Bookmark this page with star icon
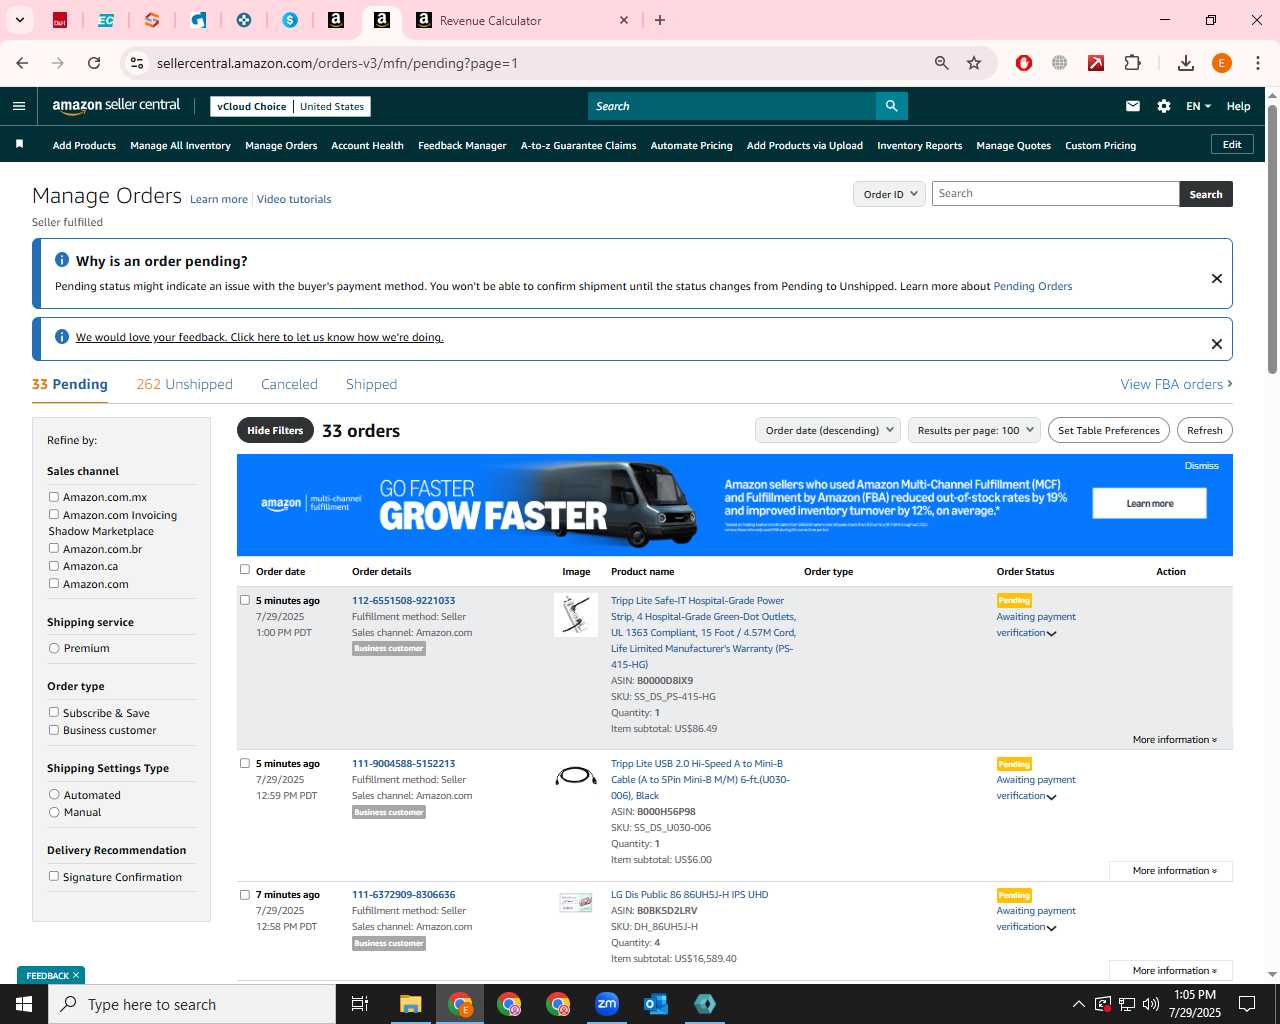The width and height of the screenshot is (1280, 1024). click(x=974, y=63)
